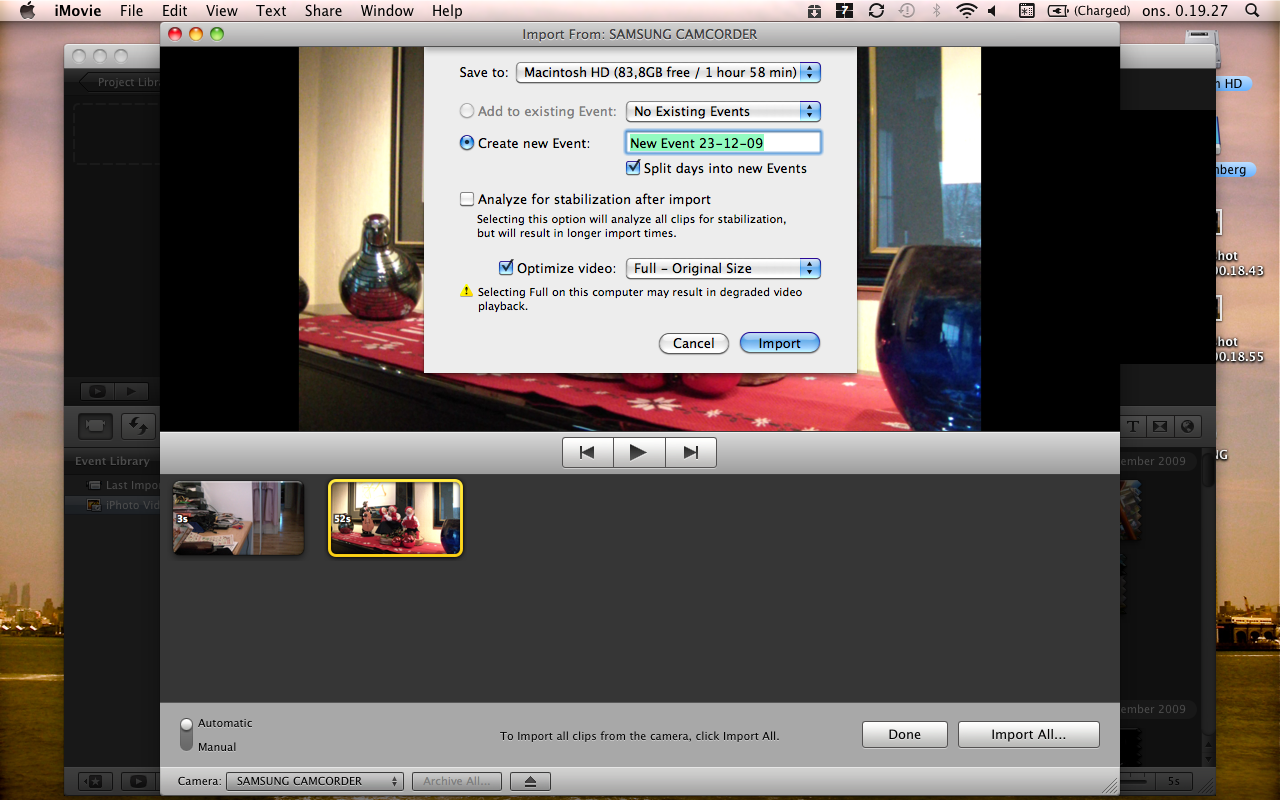Image resolution: width=1280 pixels, height=800 pixels.
Task: Toggle the Automatic/Manual import switch
Action: [x=186, y=735]
